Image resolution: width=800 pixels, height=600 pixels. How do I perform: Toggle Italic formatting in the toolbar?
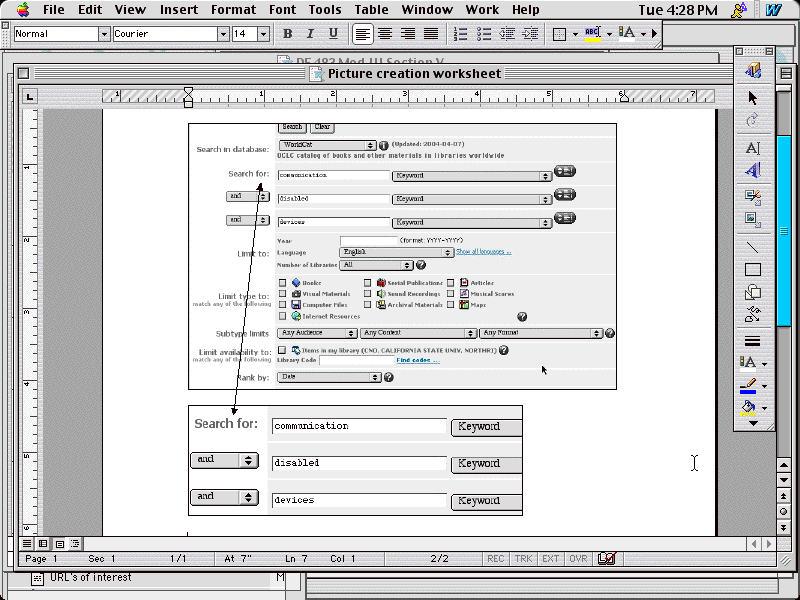pyautogui.click(x=310, y=34)
